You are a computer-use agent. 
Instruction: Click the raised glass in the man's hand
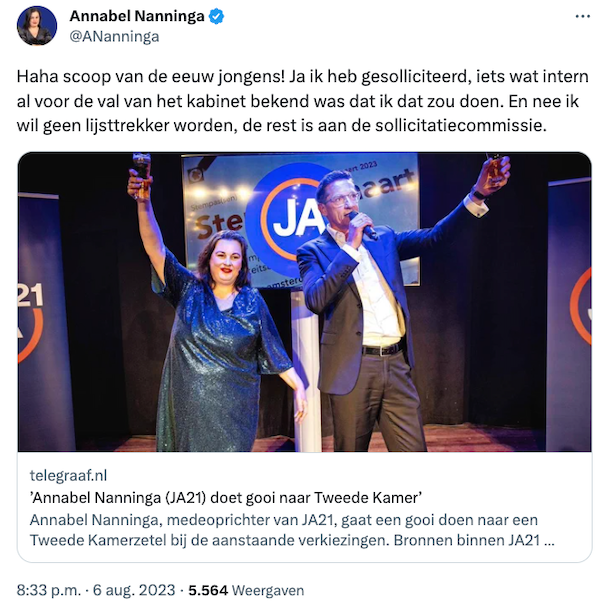[x=496, y=168]
